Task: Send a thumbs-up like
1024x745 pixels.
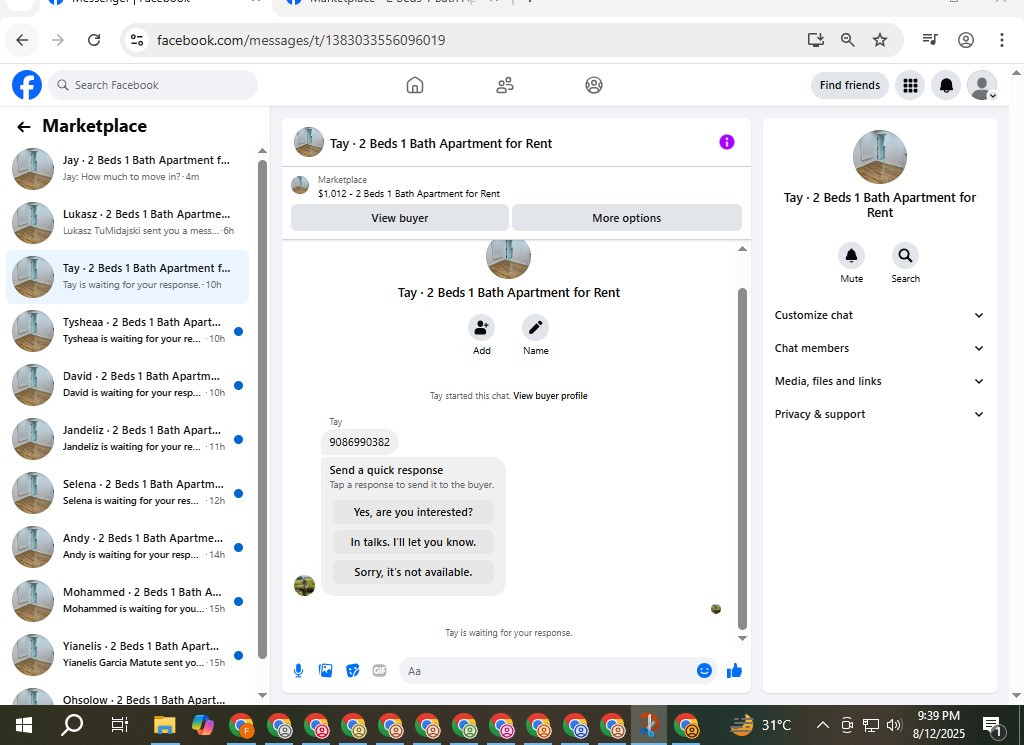Action: tap(734, 671)
